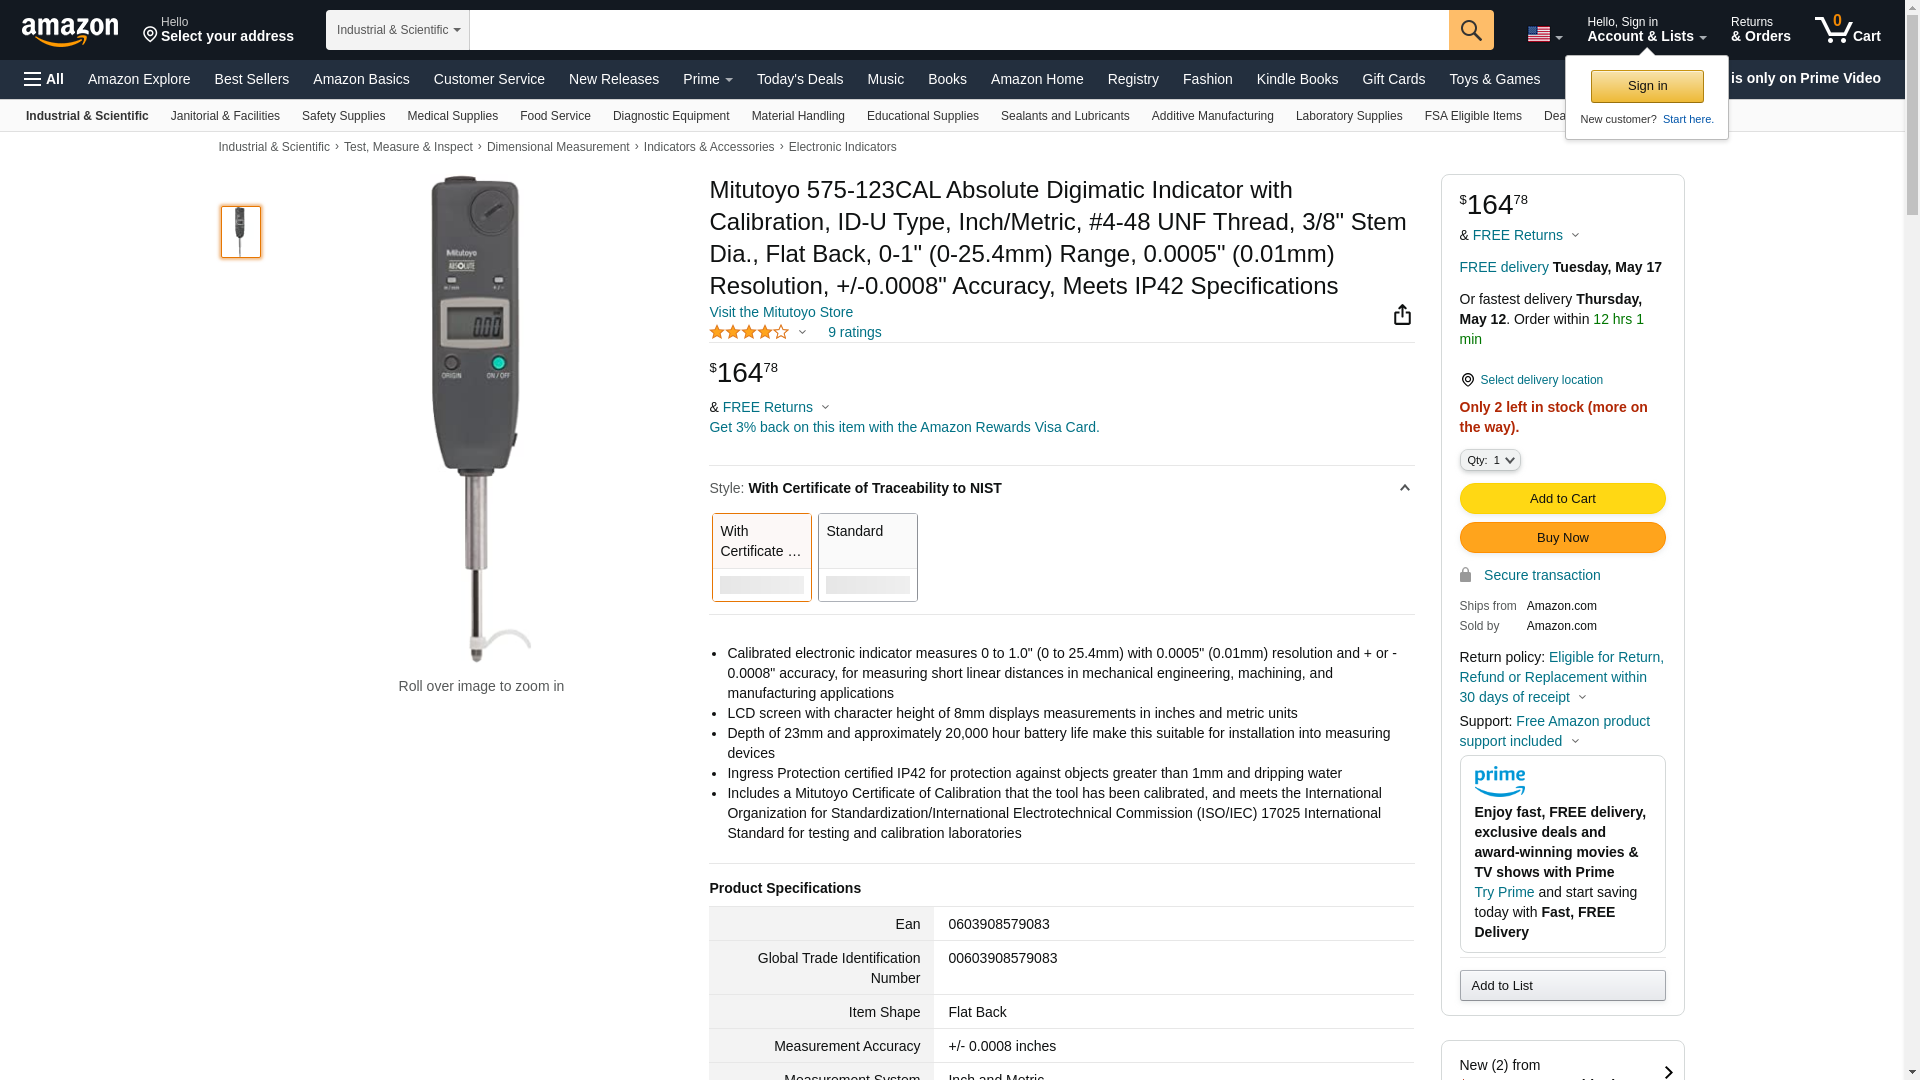
Task: Click the star rating icons
Action: (x=749, y=332)
